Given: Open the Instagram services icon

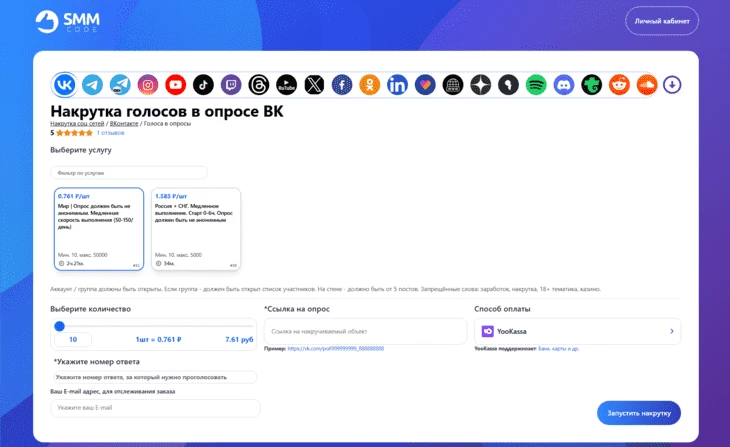Looking at the screenshot, I should pos(148,85).
